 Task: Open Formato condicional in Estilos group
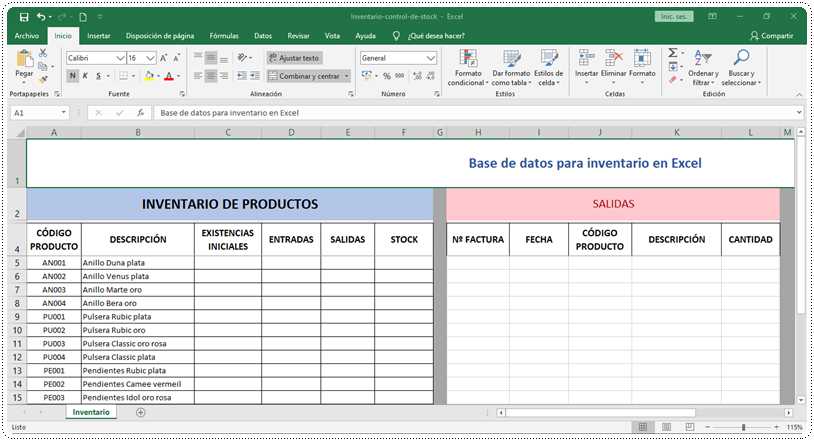point(467,60)
